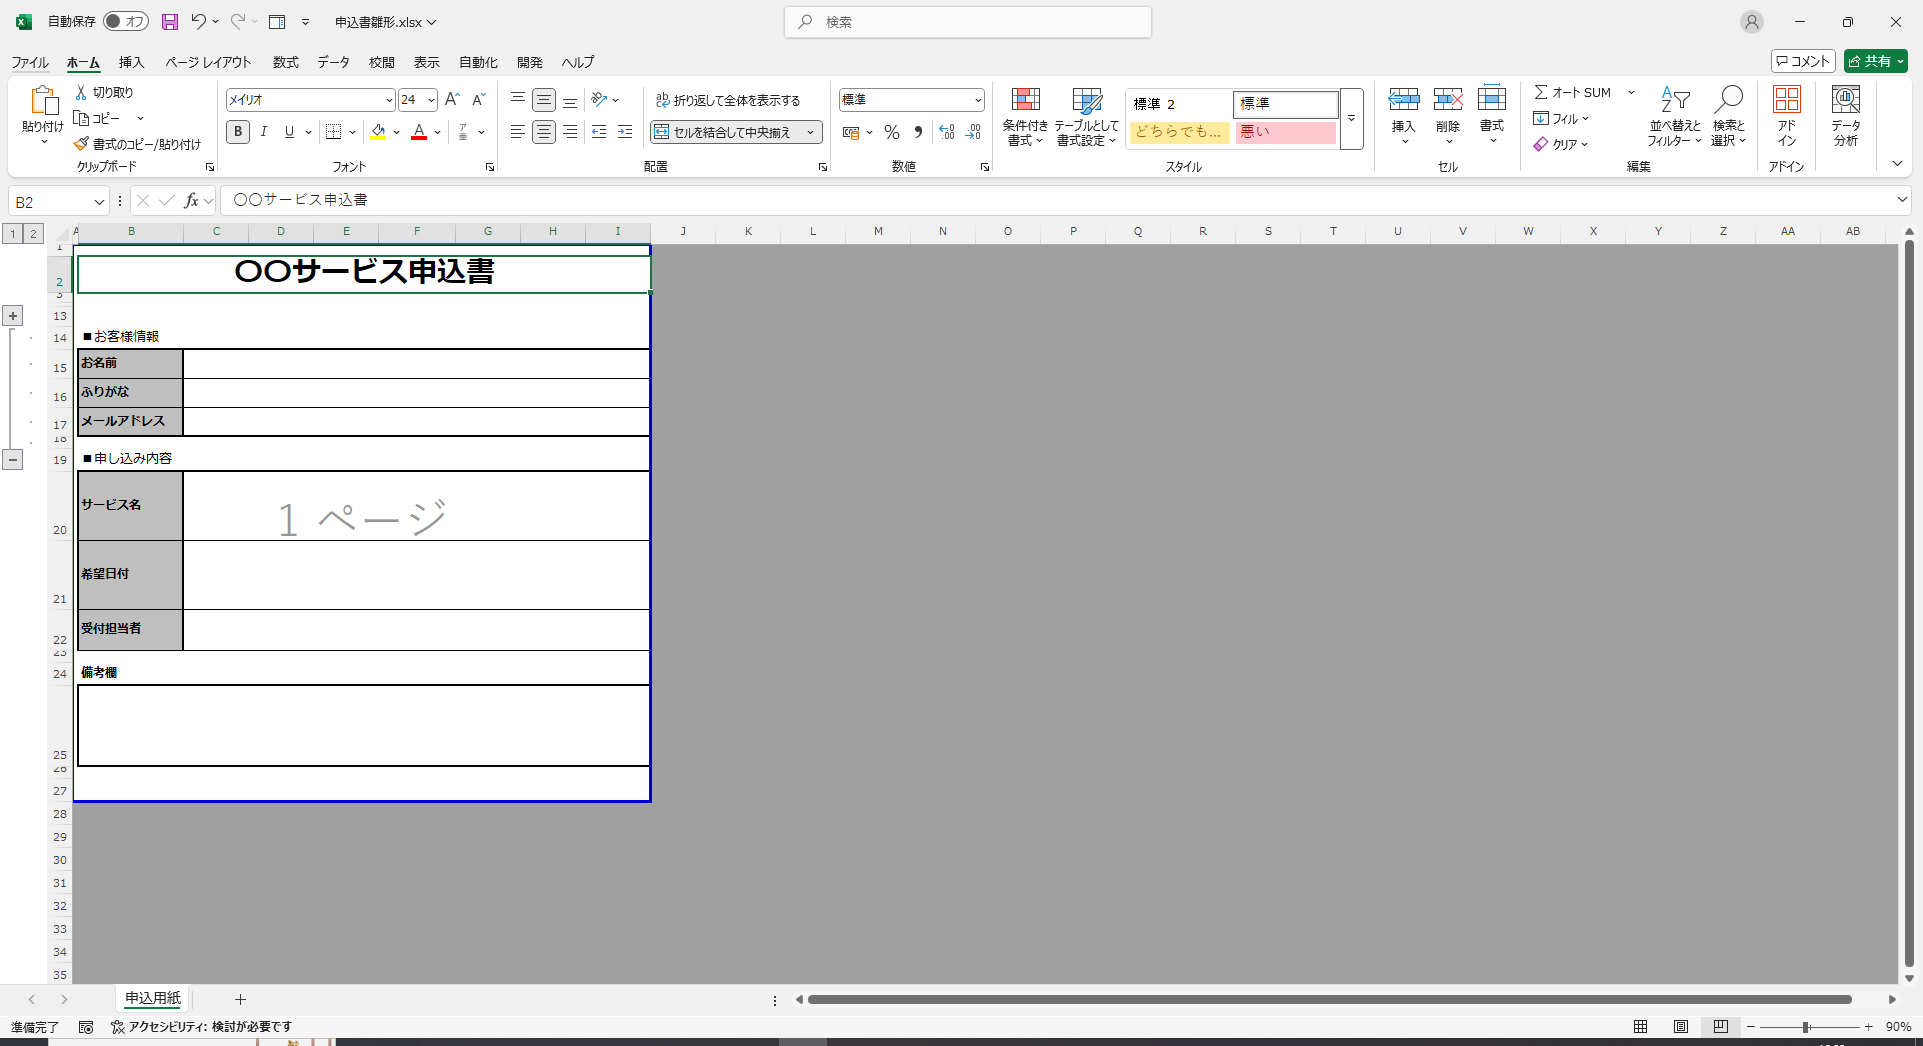Toggle bold formatting
Viewport: 1923px width, 1046px height.
click(x=237, y=131)
